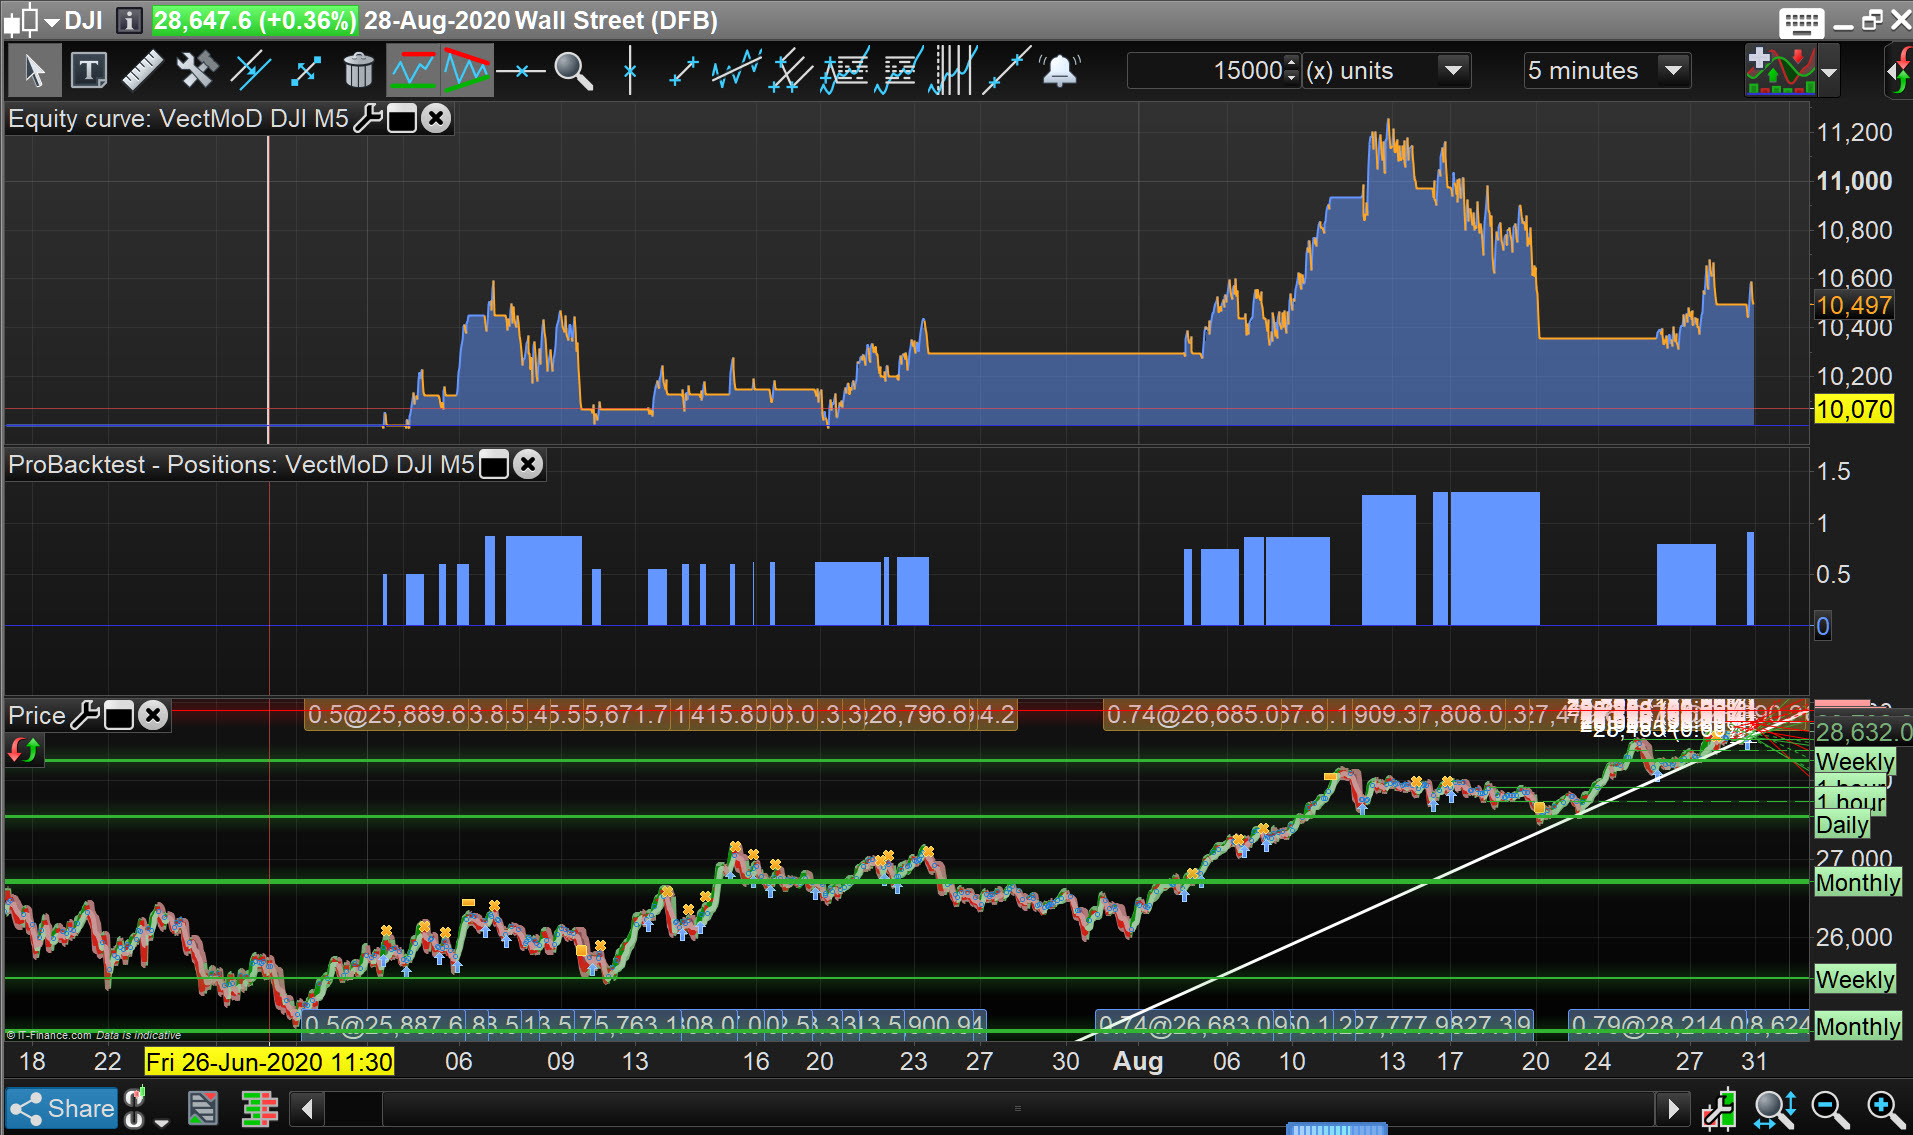Select the Fibonacci levels with dotted lines tool

(x=845, y=71)
